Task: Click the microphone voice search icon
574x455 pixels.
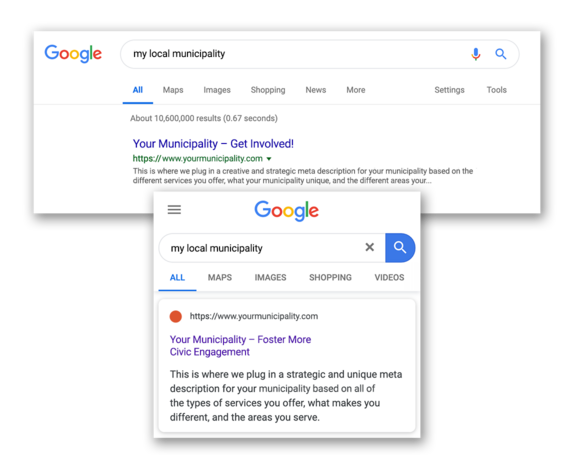Action: pyautogui.click(x=476, y=54)
